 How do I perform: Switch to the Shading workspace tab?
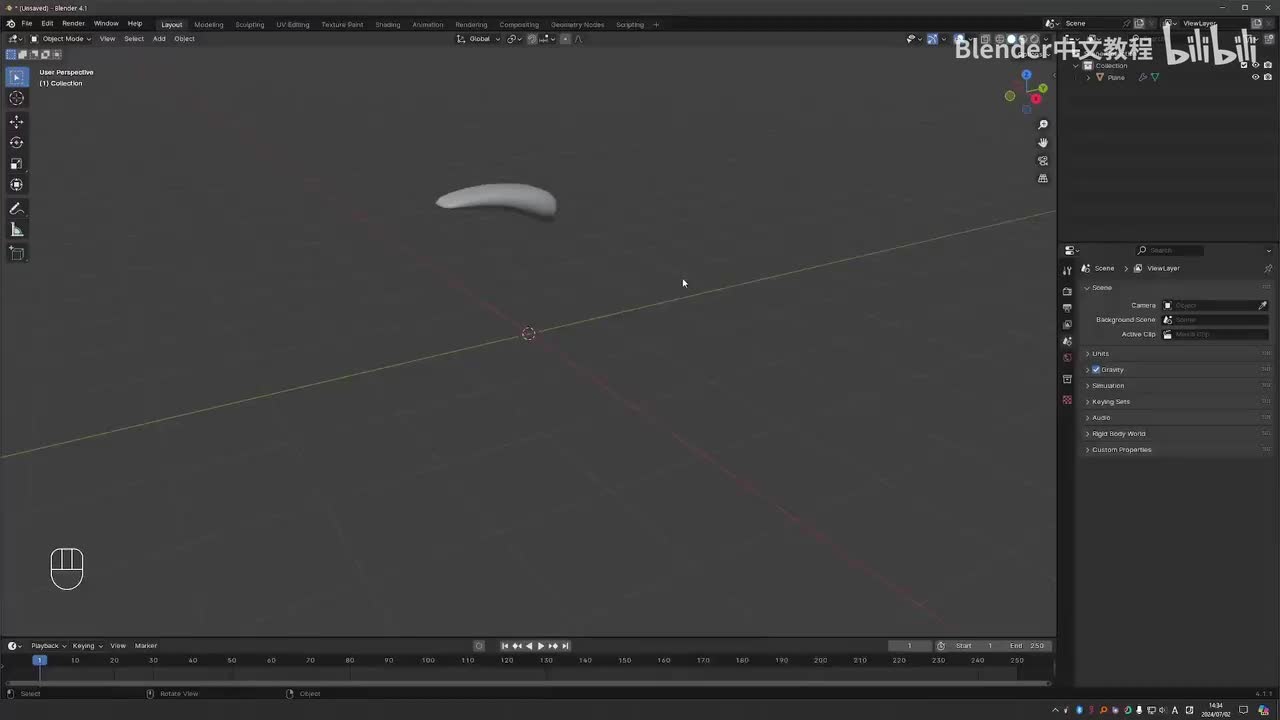(388, 25)
